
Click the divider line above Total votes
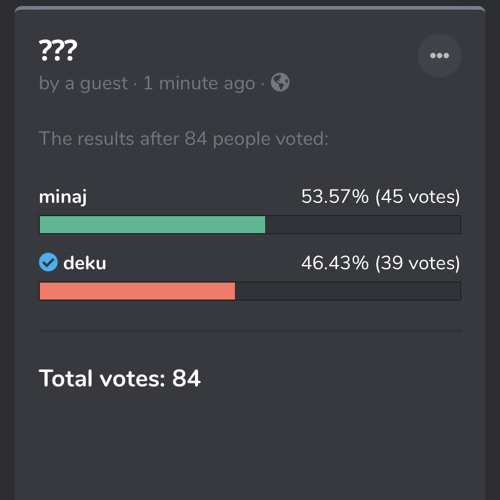(250, 331)
